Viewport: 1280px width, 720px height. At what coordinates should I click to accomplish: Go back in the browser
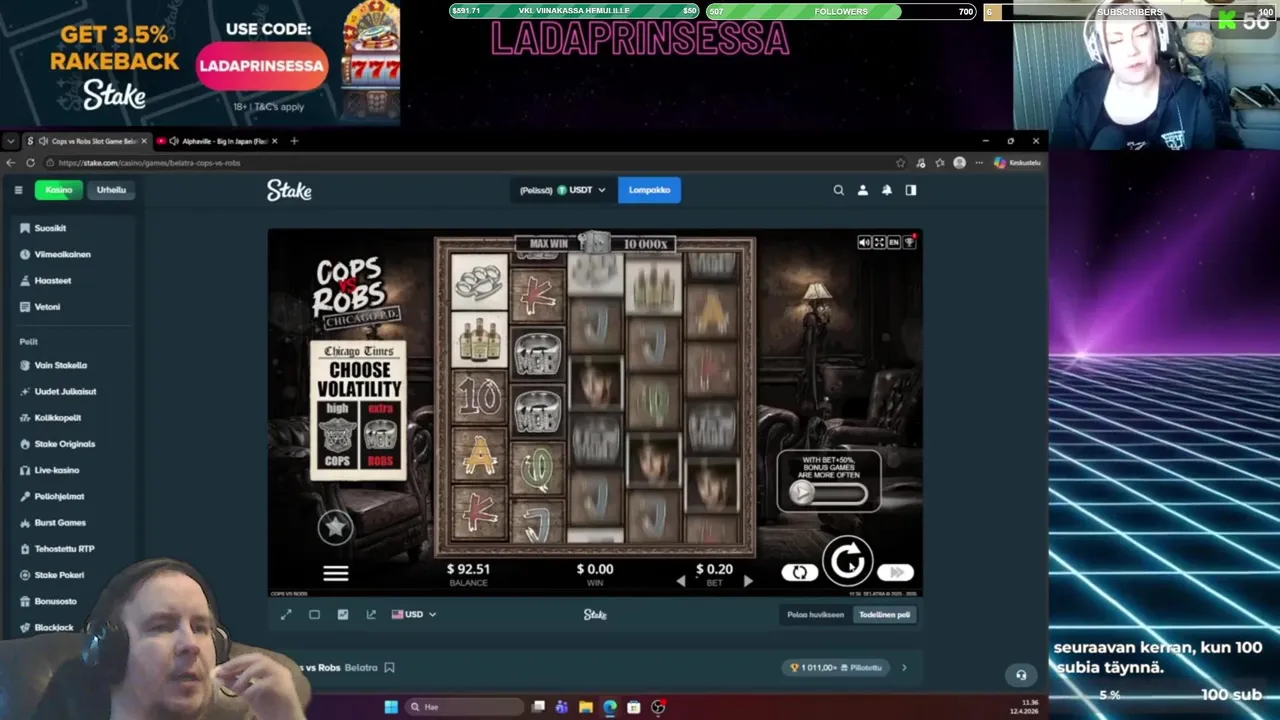tap(11, 163)
